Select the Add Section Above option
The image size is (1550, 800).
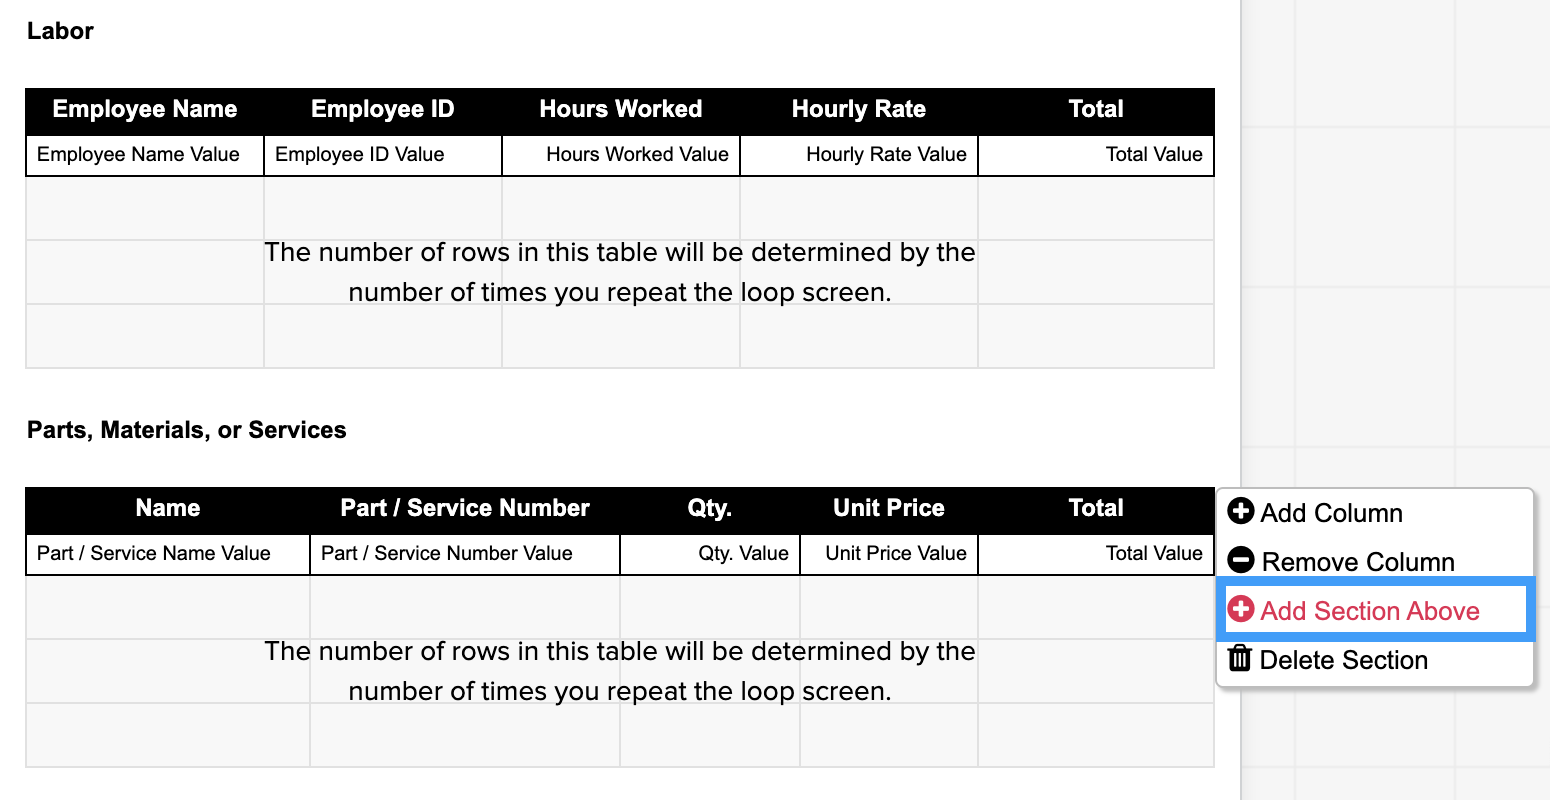[x=1374, y=610]
